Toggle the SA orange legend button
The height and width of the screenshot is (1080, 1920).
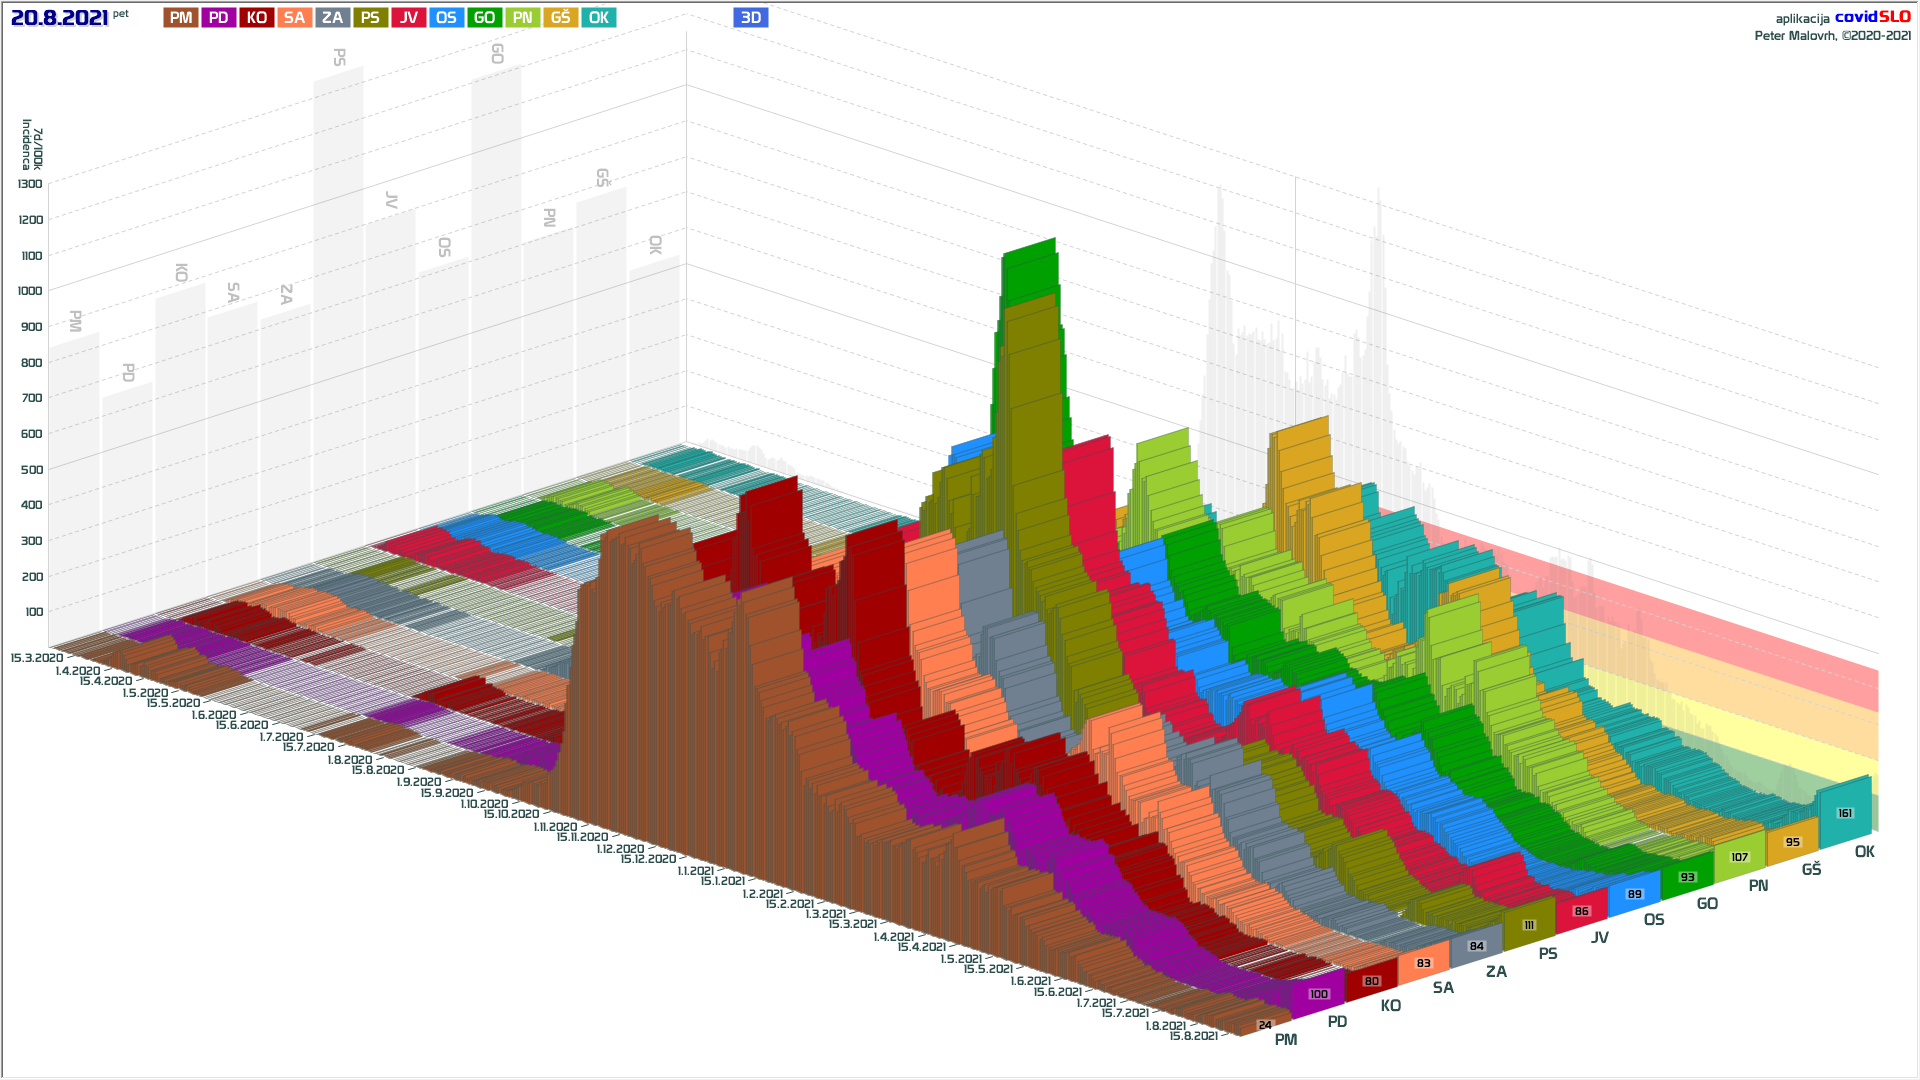294,18
